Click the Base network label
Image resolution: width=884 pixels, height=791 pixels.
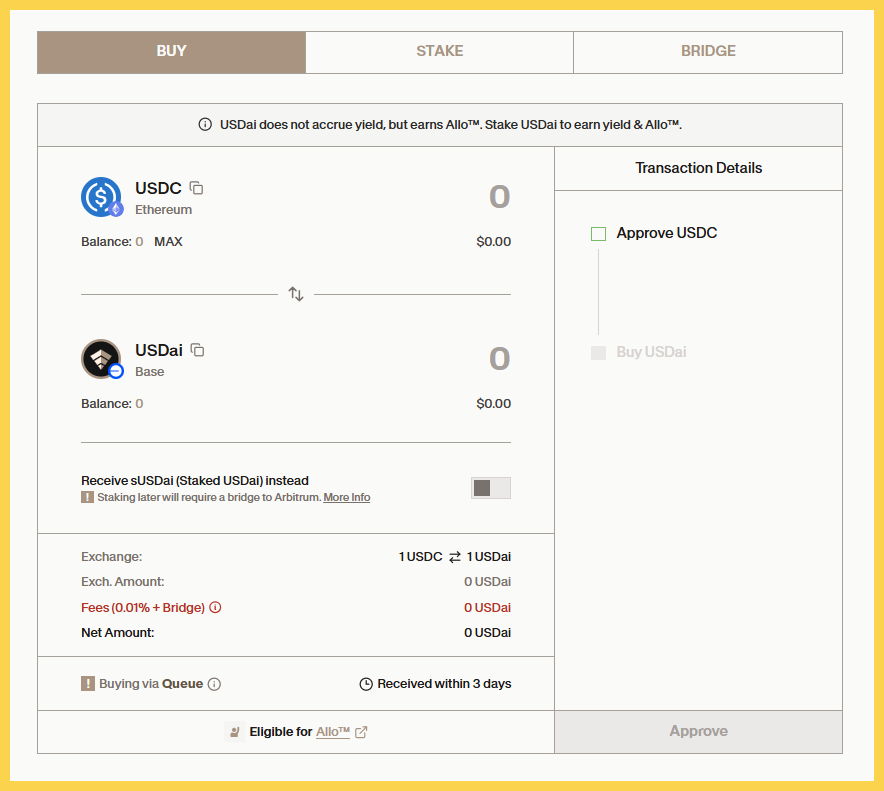(150, 372)
